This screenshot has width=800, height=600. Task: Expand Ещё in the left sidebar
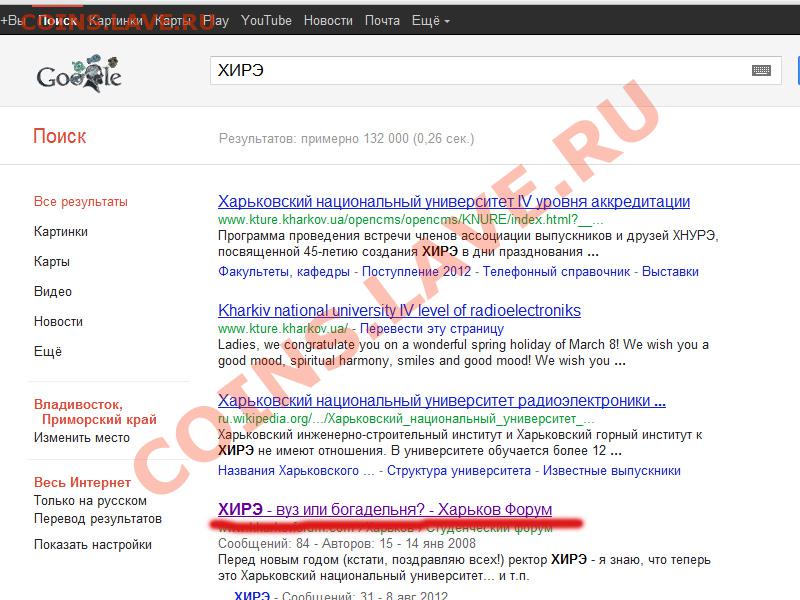[48, 352]
